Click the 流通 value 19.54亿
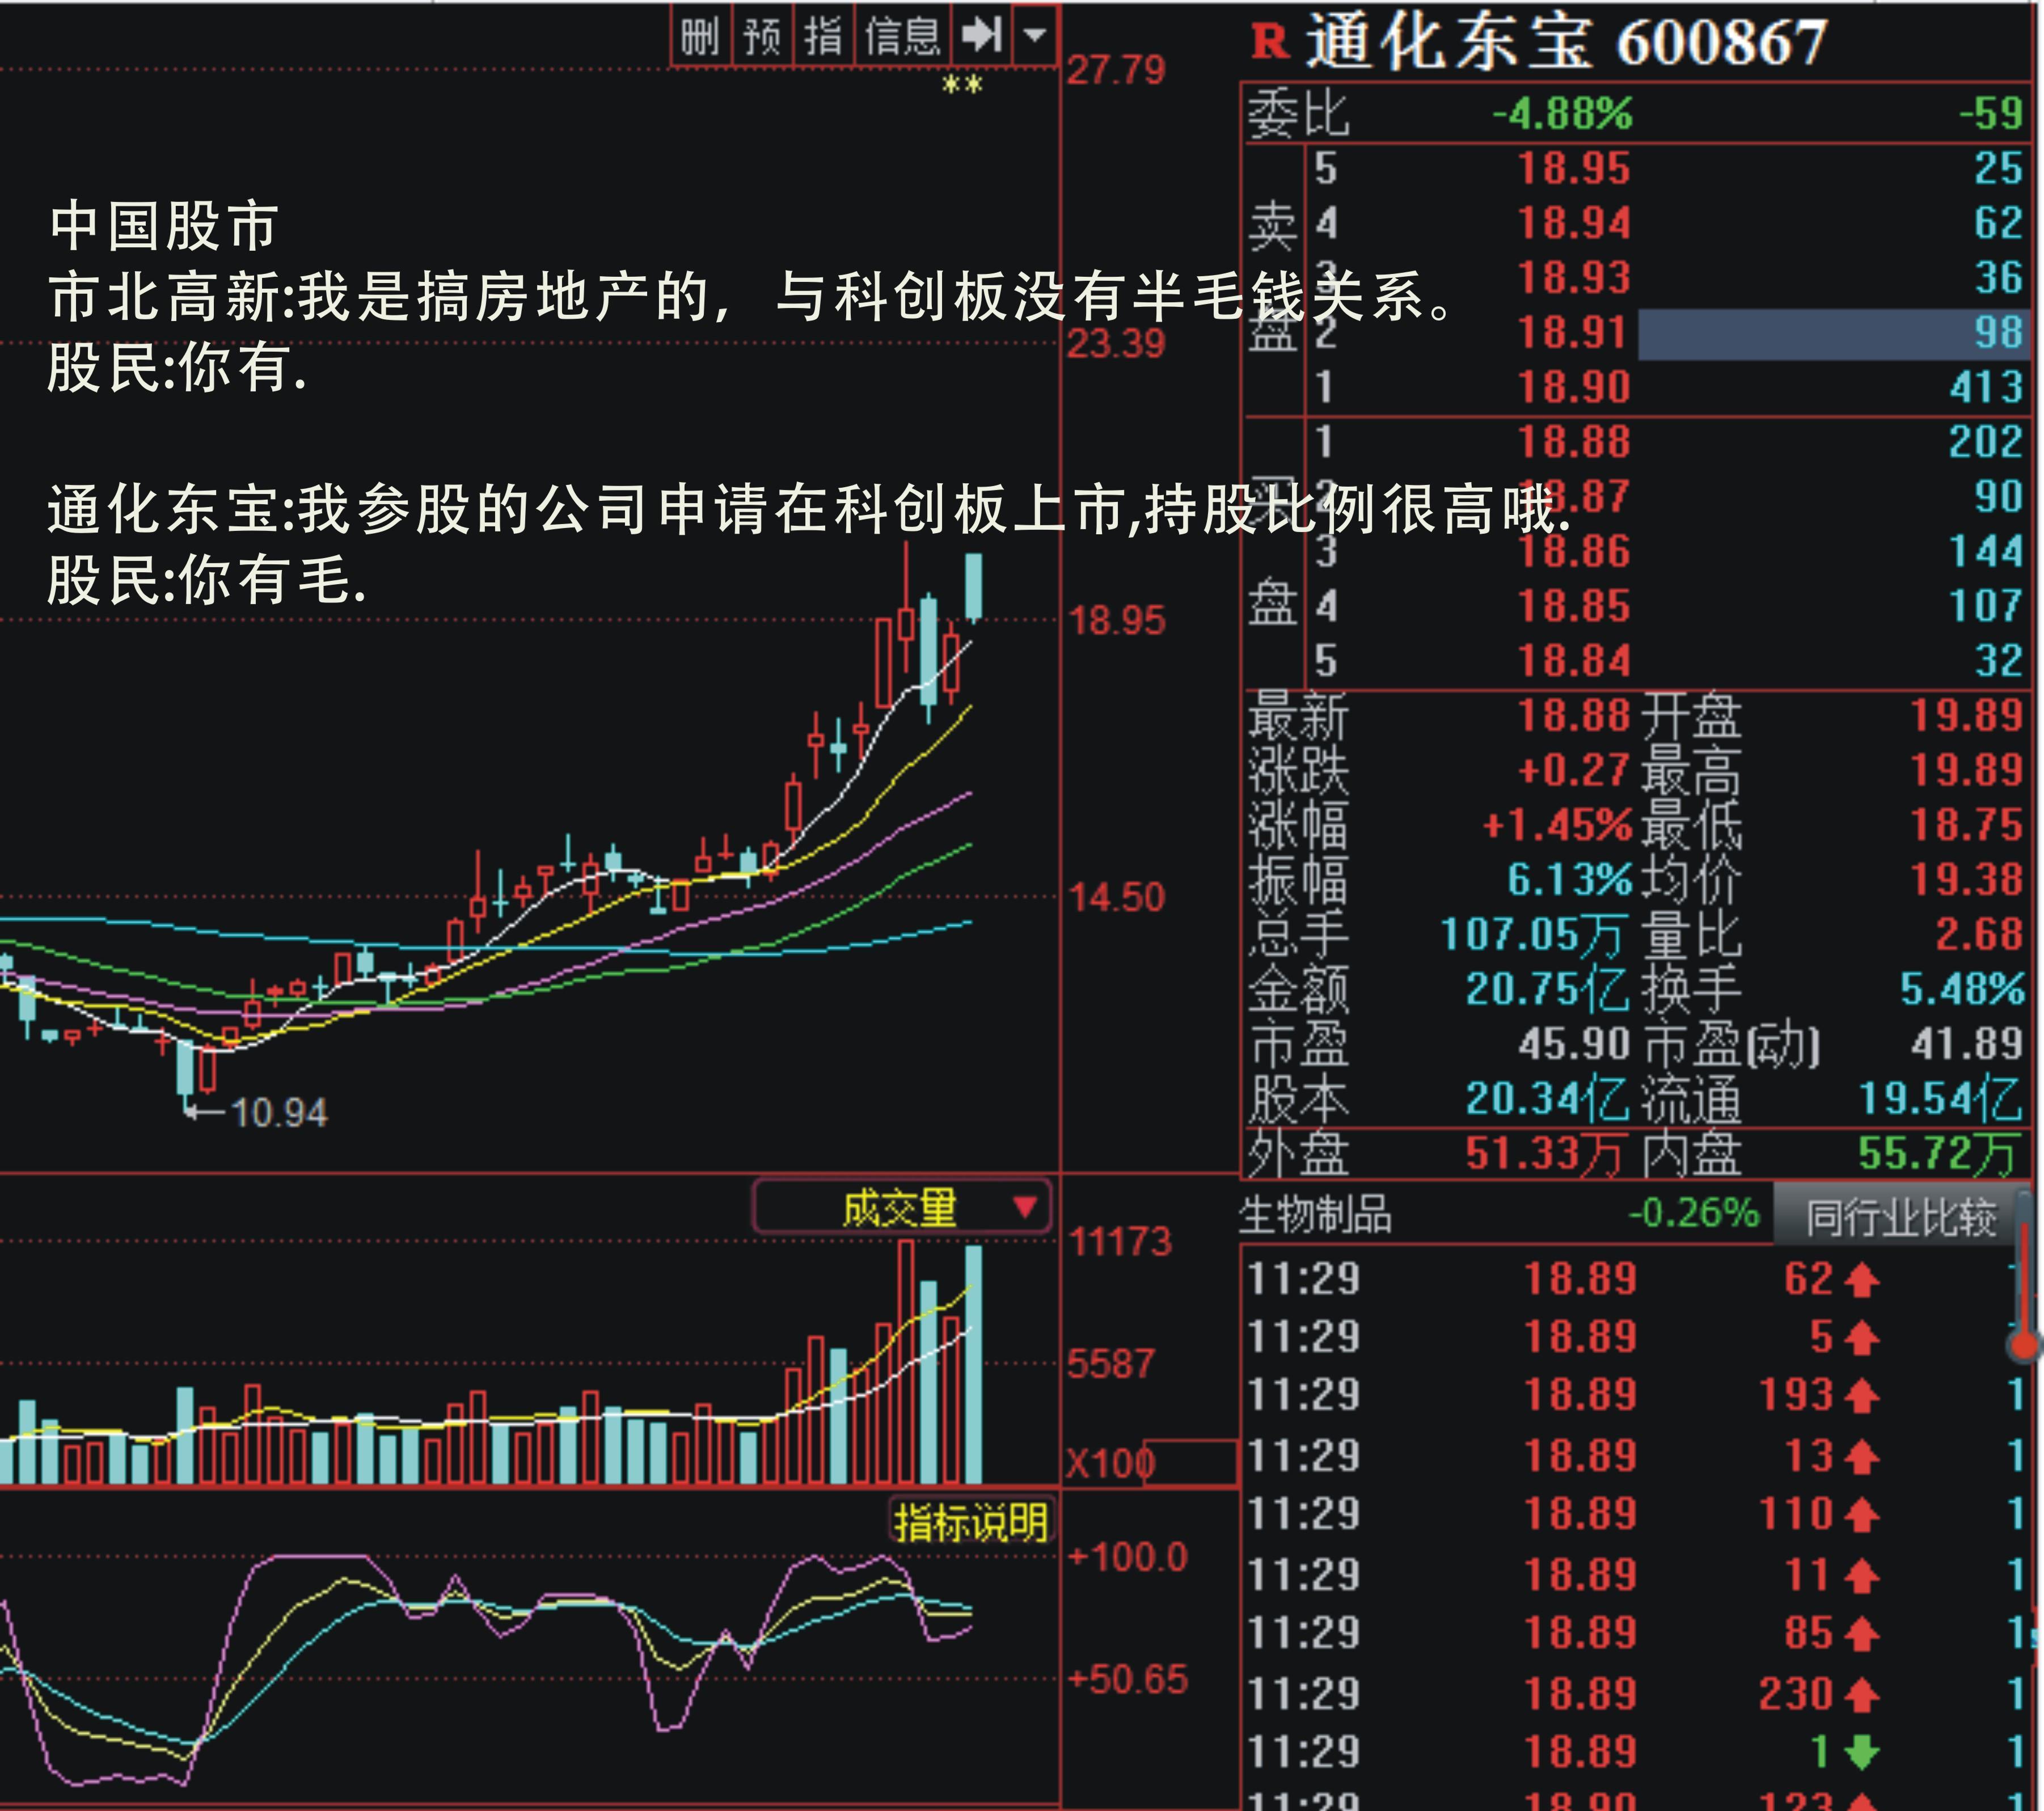The width and height of the screenshot is (2044, 1811). tap(1941, 1099)
